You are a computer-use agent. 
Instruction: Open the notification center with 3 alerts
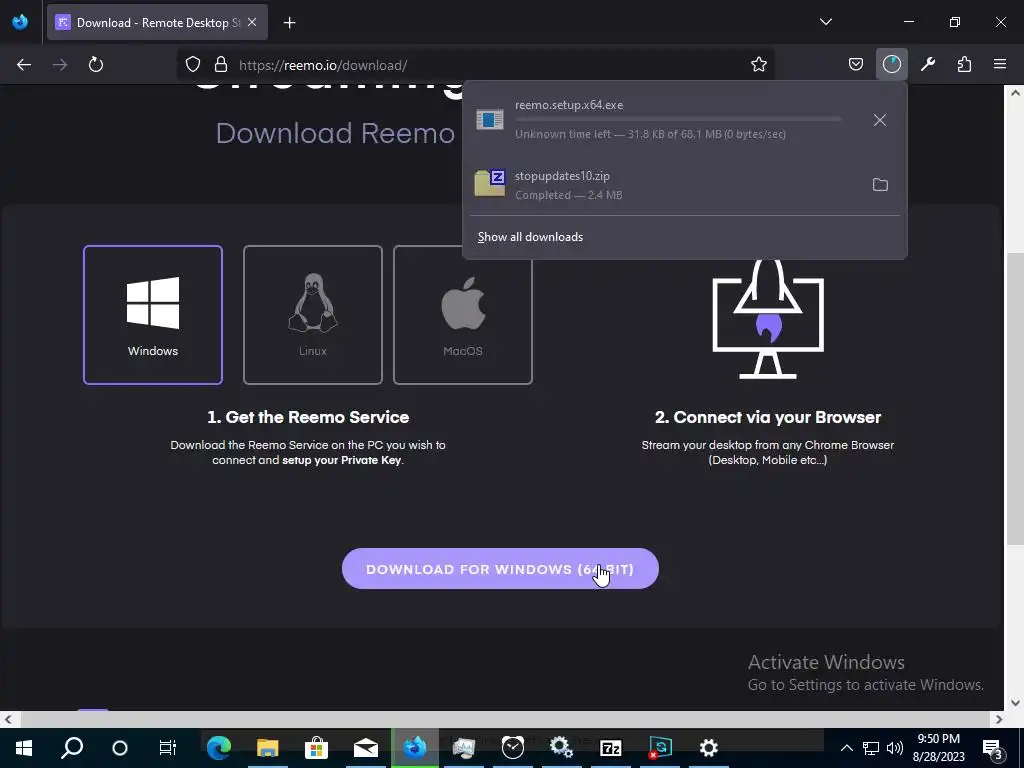pos(993,749)
